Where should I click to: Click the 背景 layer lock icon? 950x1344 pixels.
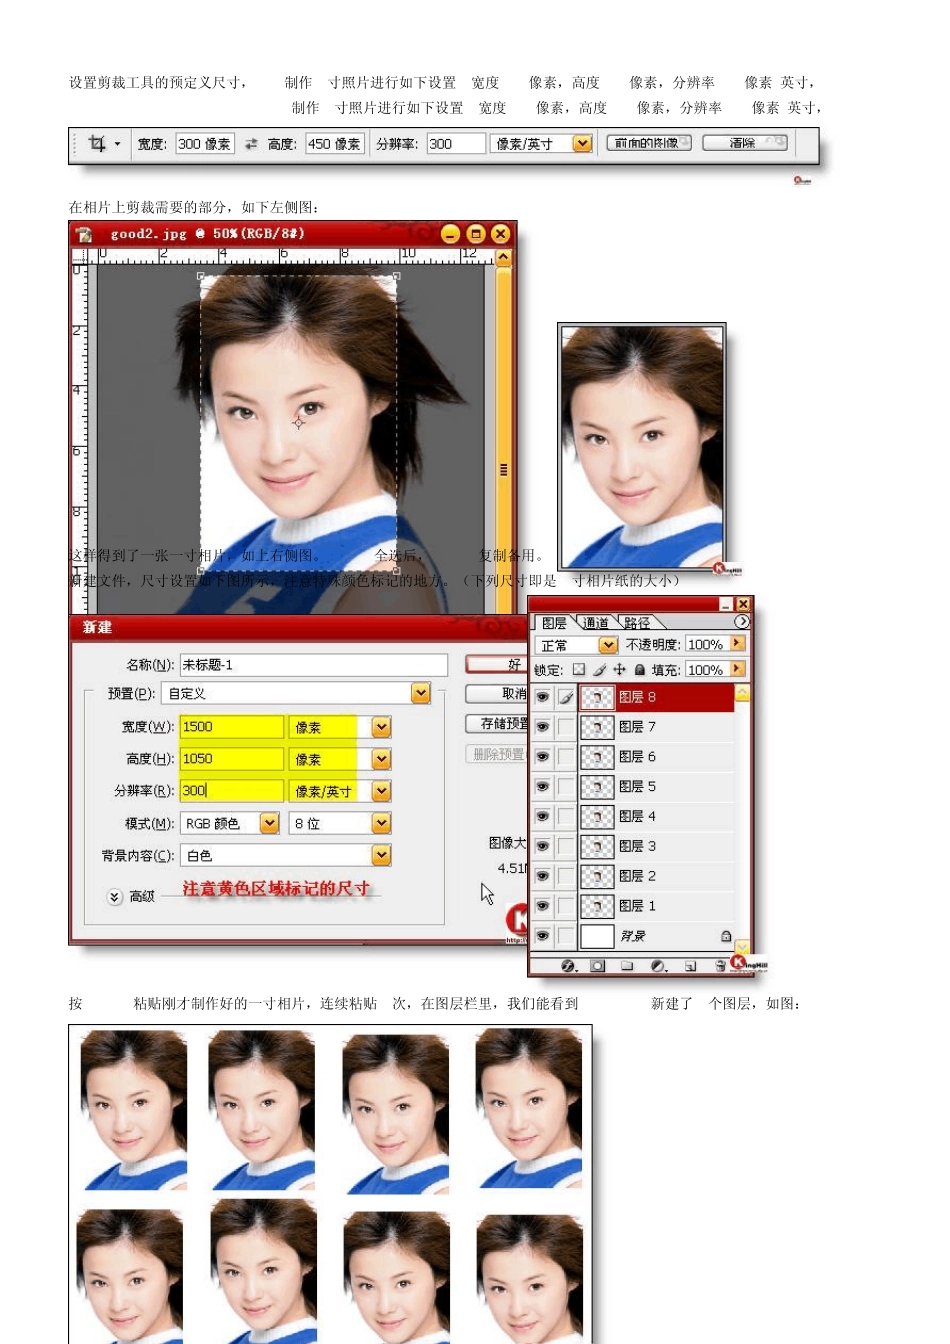tap(726, 936)
